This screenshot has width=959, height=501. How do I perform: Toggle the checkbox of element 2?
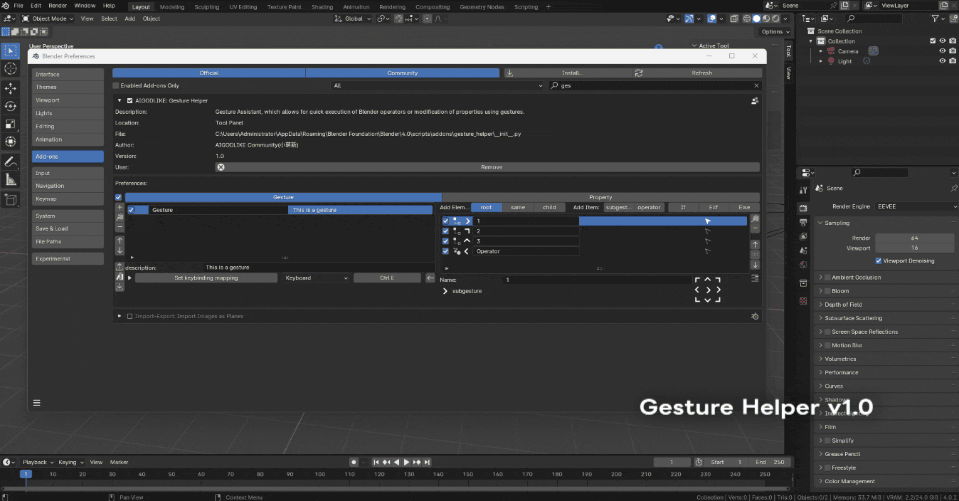[445, 231]
